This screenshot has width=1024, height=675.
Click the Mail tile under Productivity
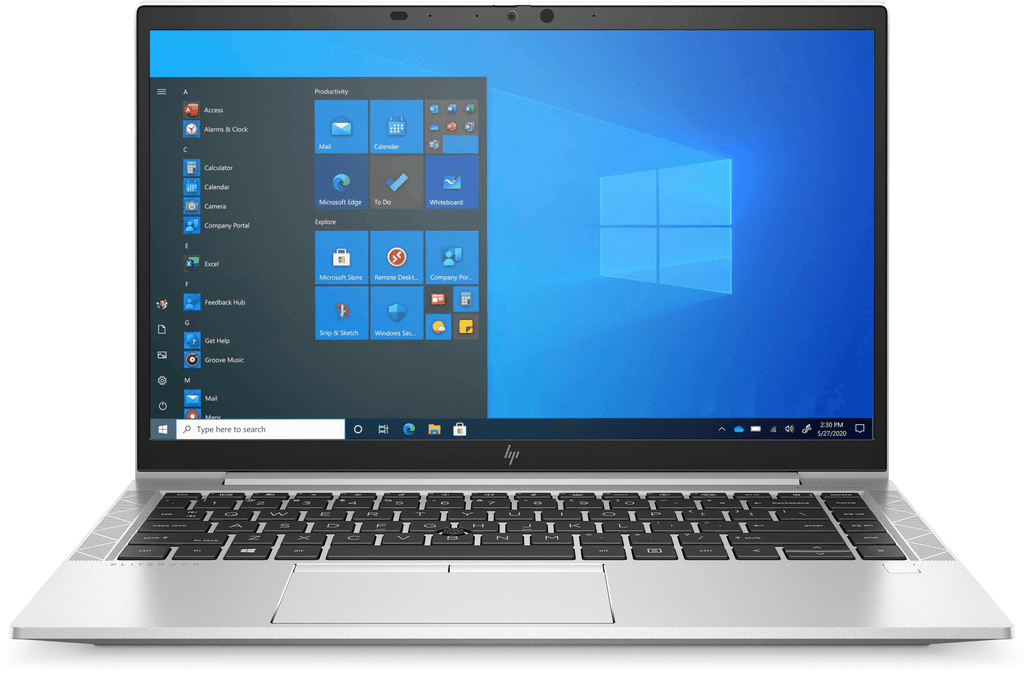tap(341, 126)
